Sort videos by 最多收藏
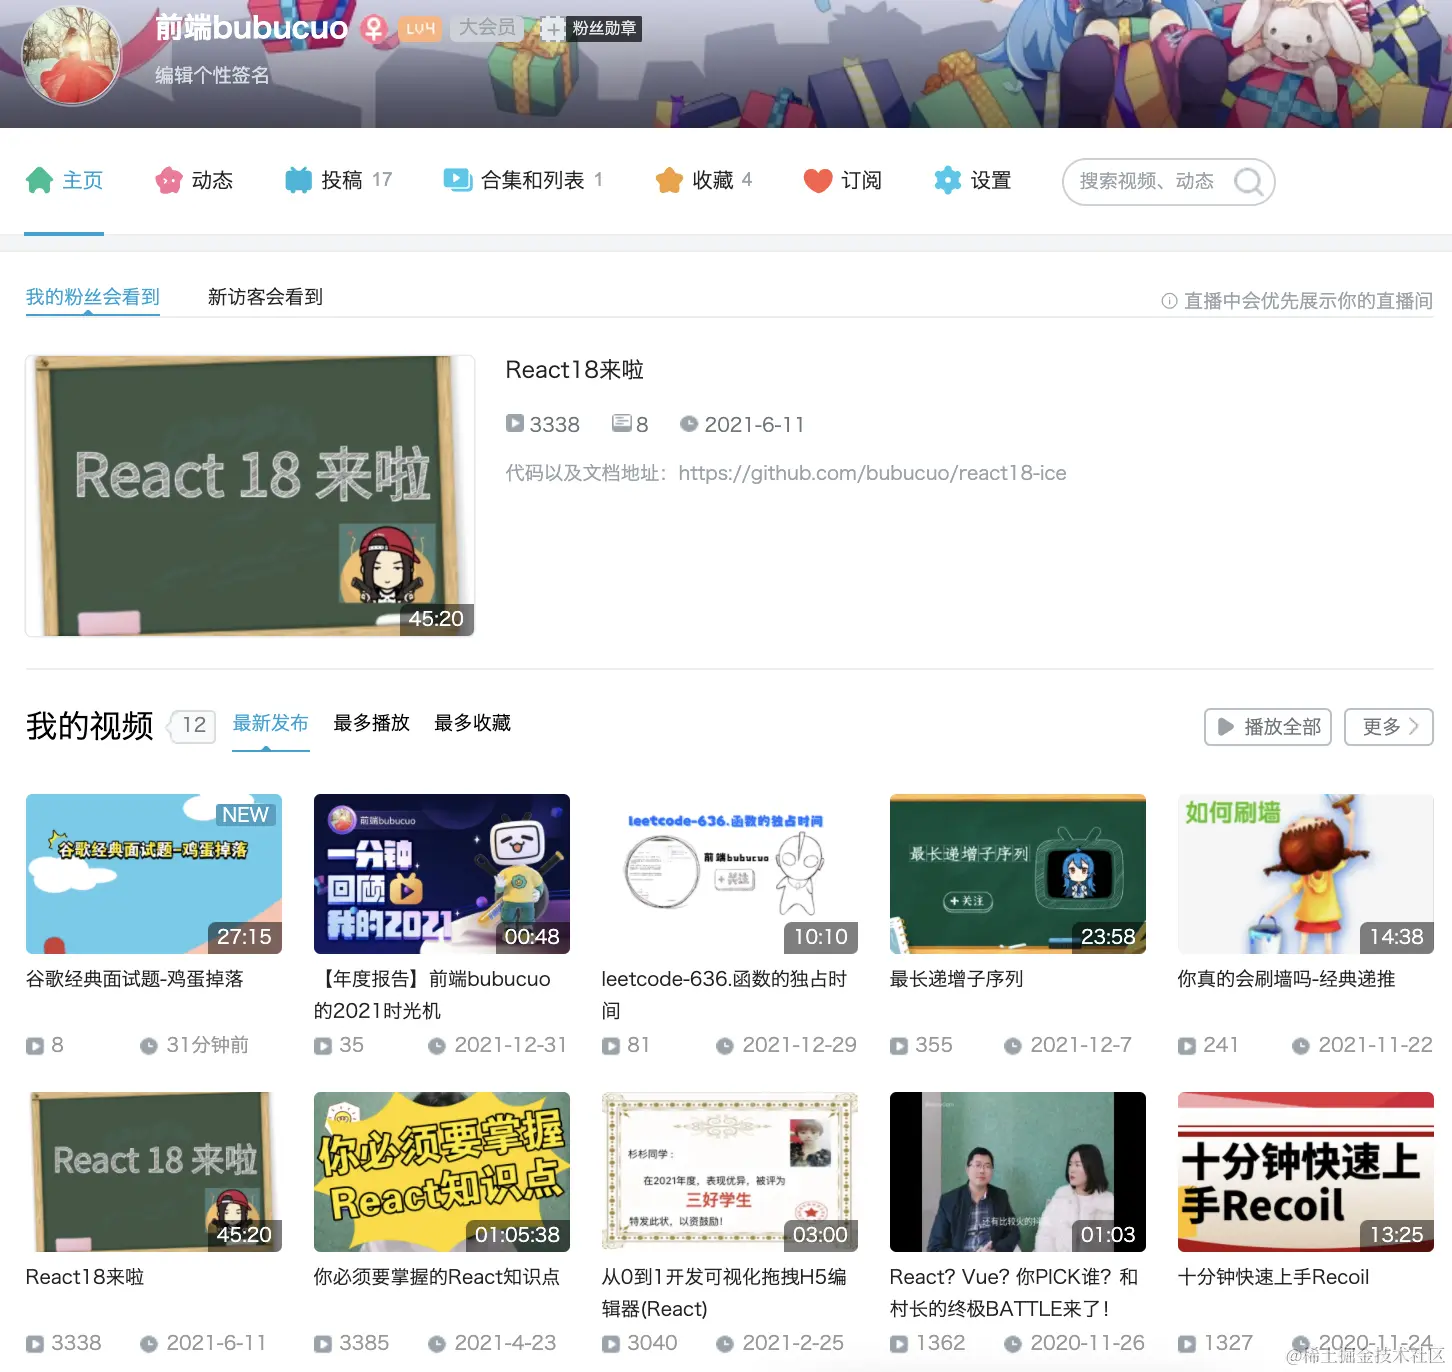1452x1372 pixels. click(x=473, y=723)
